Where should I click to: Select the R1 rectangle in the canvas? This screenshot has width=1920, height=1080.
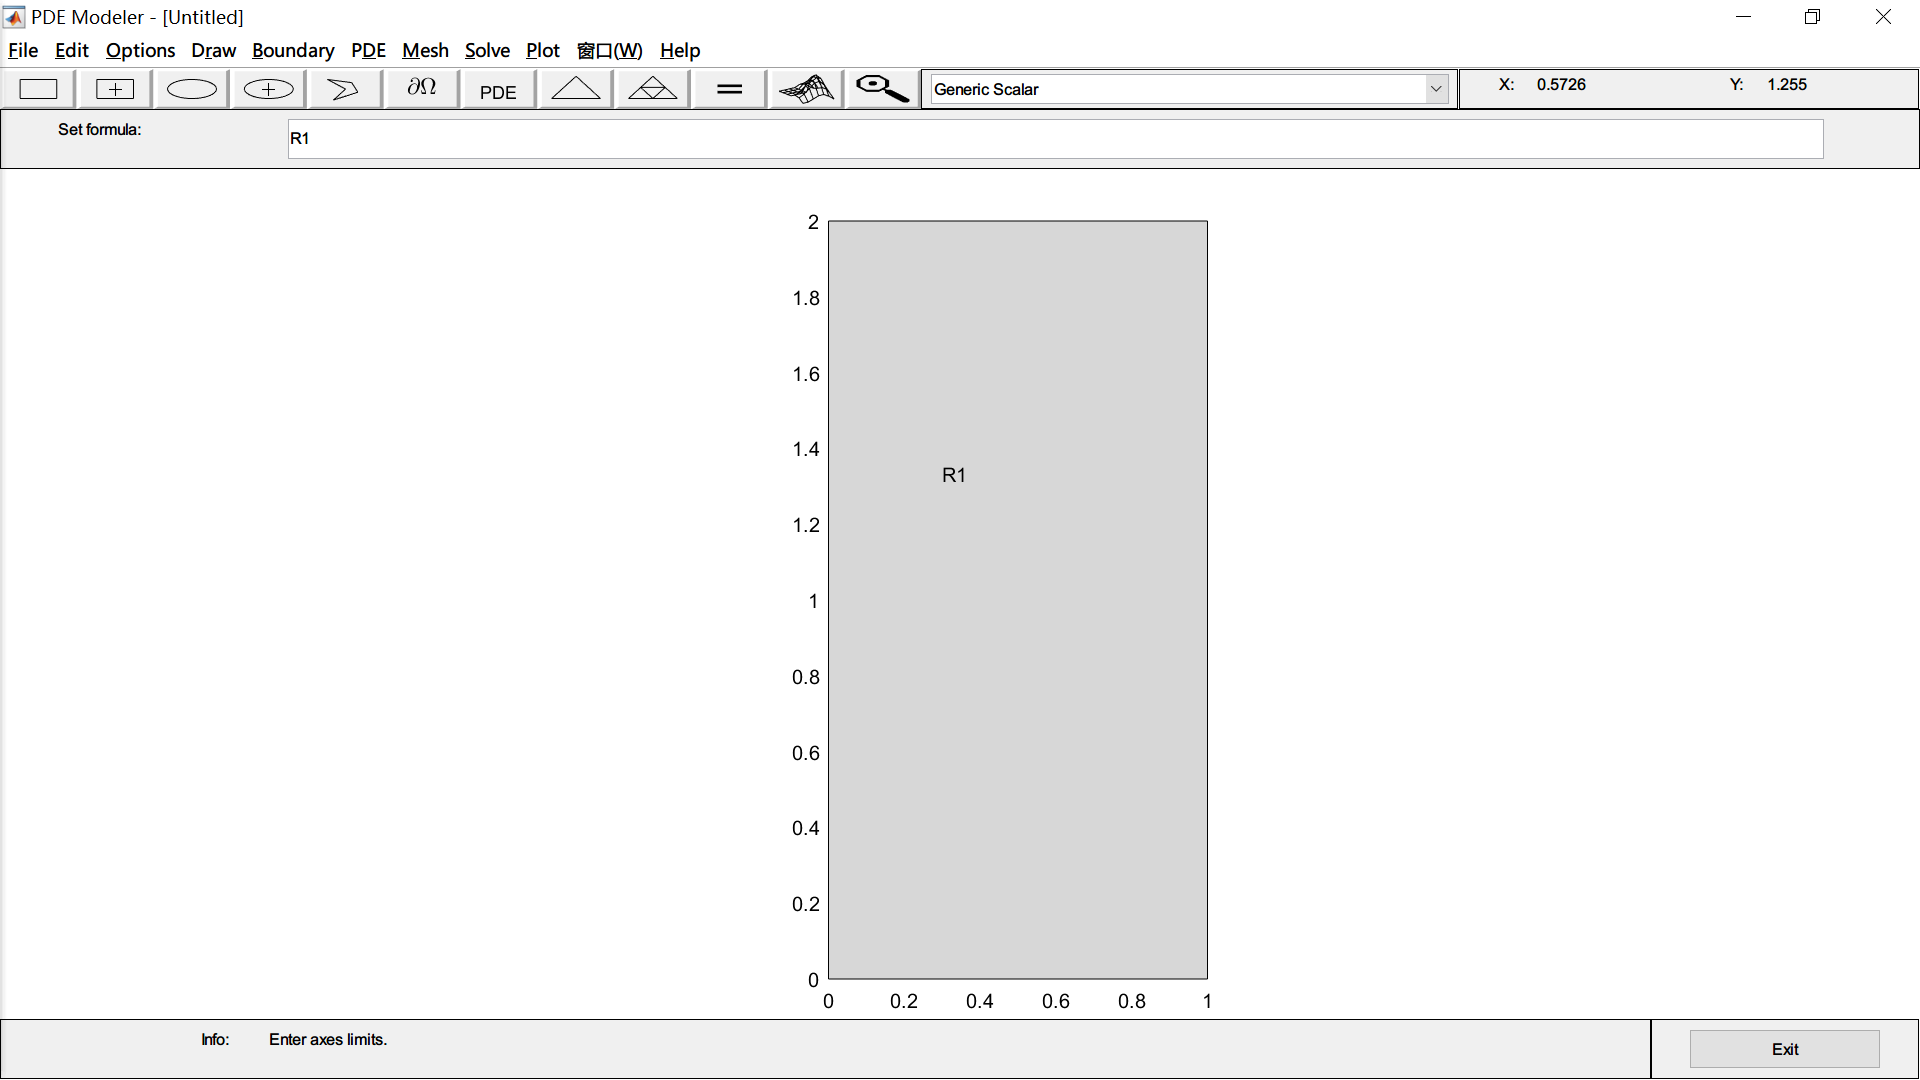(x=1018, y=600)
